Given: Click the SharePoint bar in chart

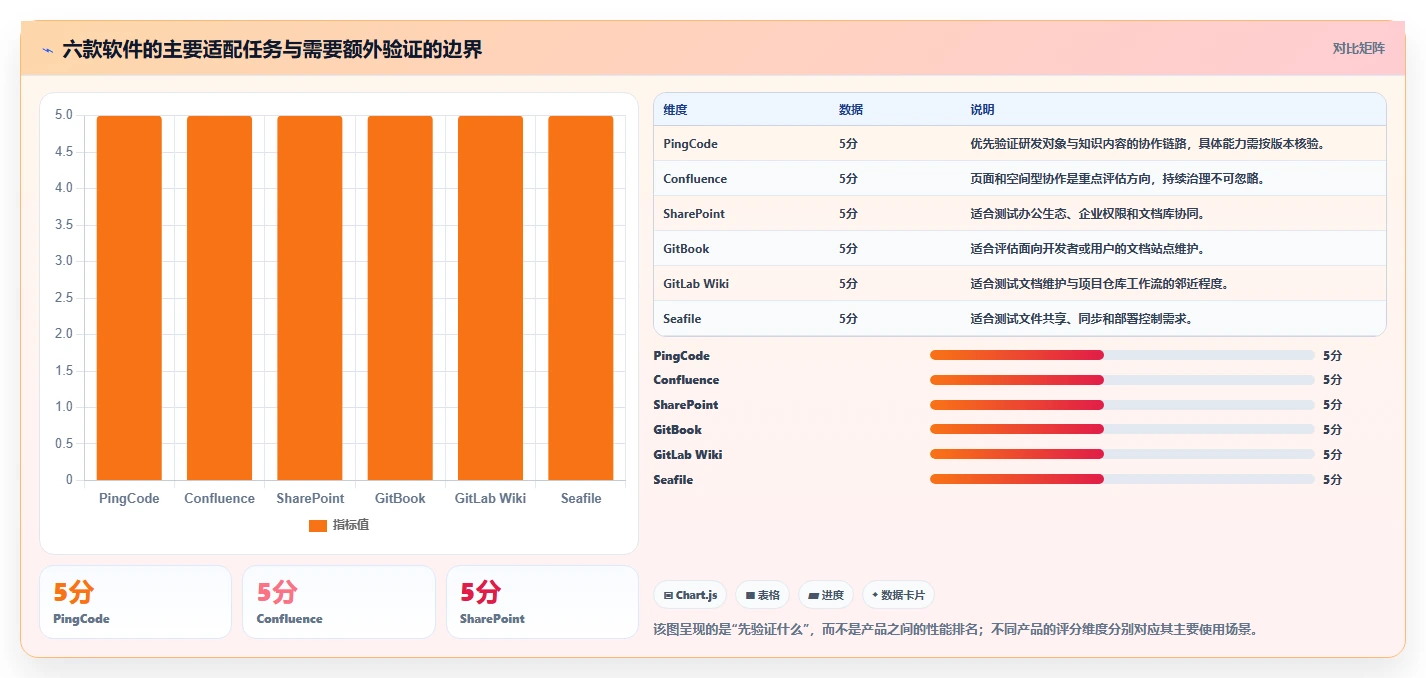Looking at the screenshot, I should click(310, 298).
